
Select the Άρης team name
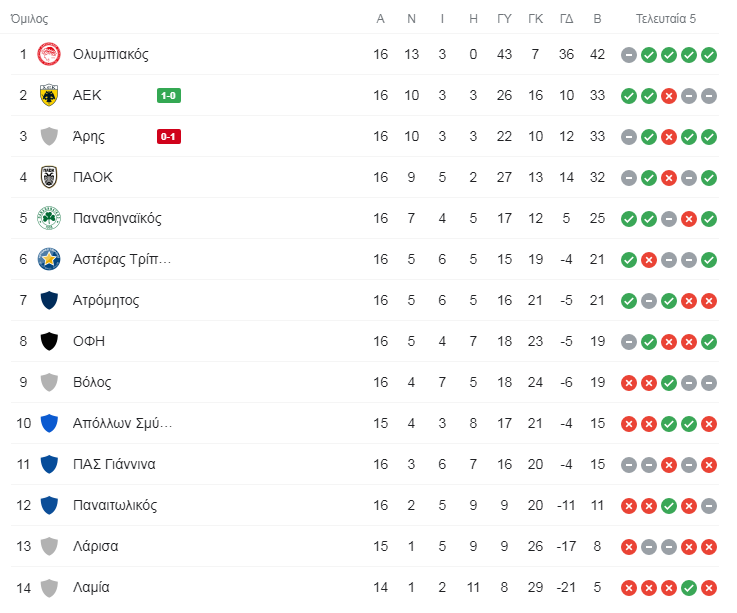pos(89,136)
